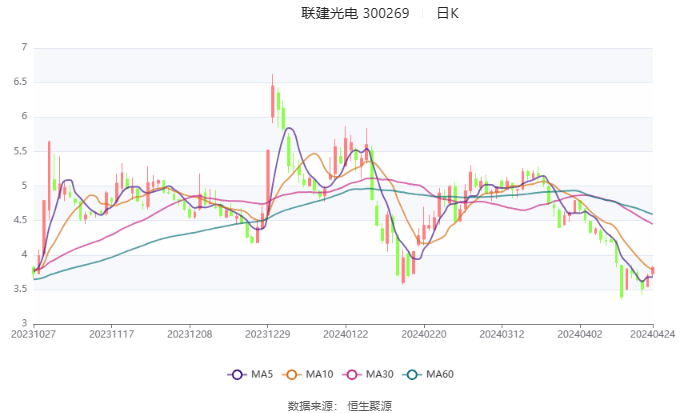
Task: Select the 20231229 date on x-axis
Action: click(x=268, y=335)
